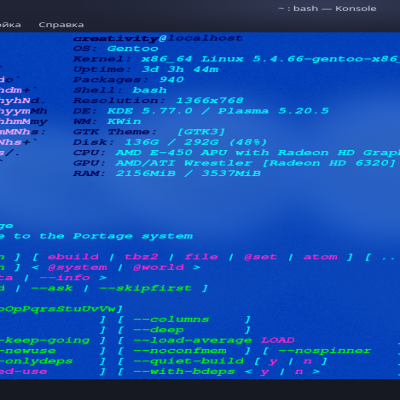
Task: Click the 'RAM: 2156MiB / 3537MiB' line
Action: [167, 173]
